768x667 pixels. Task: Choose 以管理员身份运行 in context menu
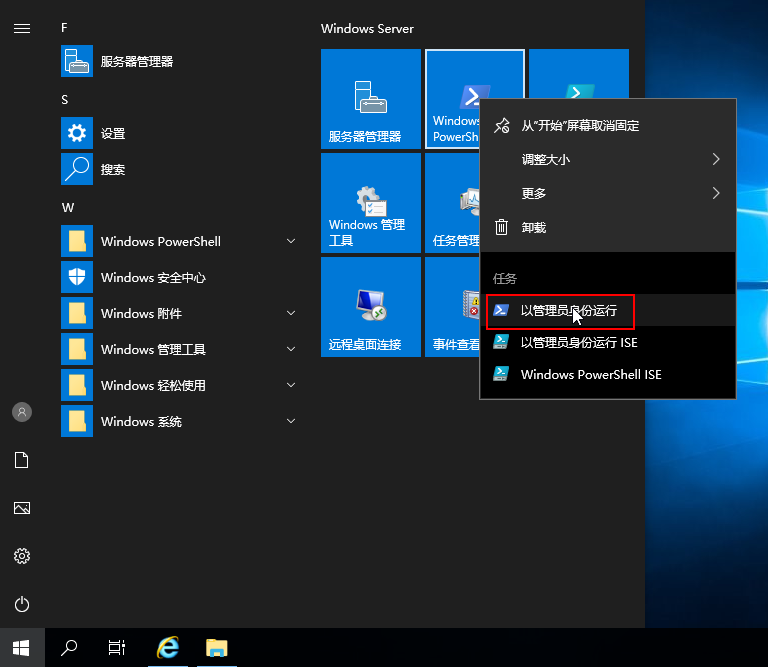tap(607, 310)
